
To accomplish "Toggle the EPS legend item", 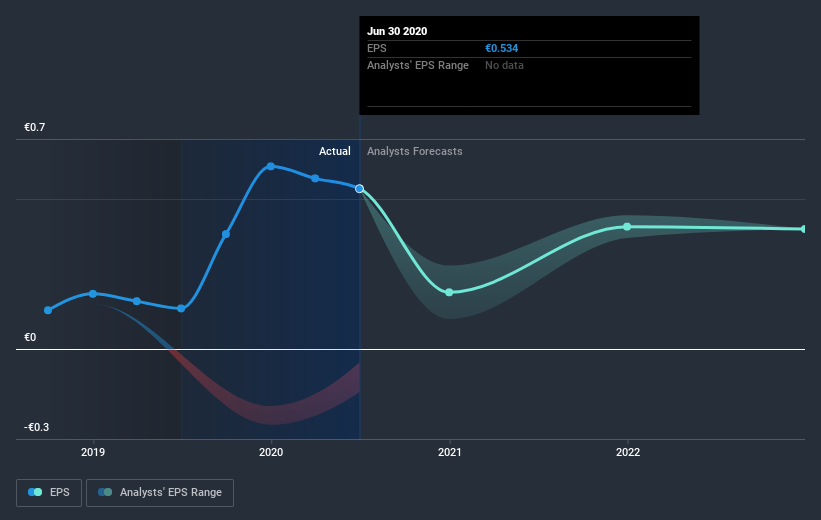I will click(51, 493).
